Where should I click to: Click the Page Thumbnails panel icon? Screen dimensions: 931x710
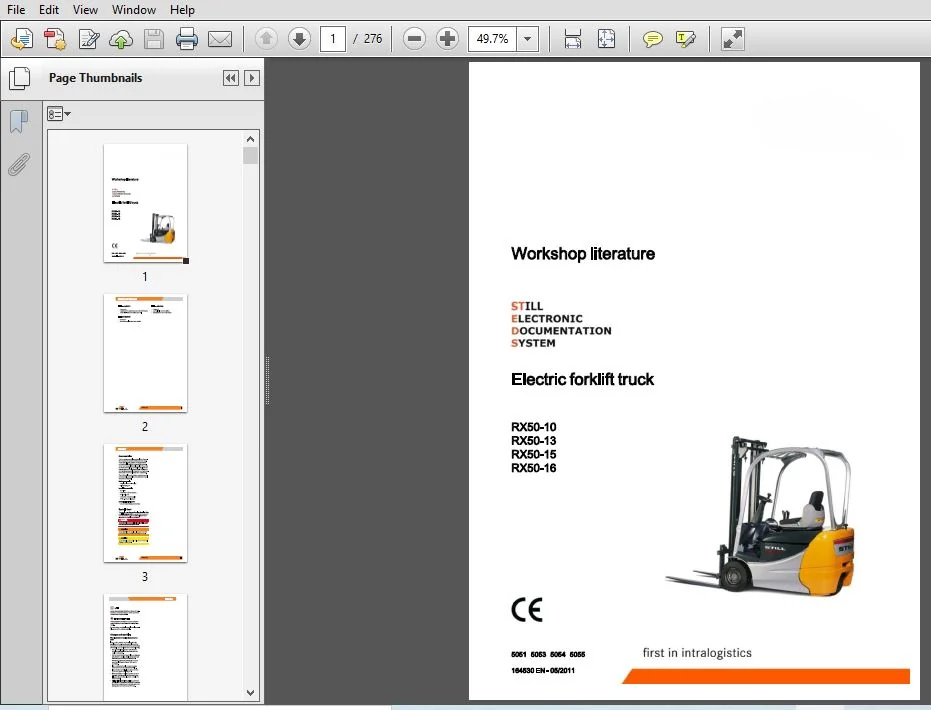tap(20, 78)
